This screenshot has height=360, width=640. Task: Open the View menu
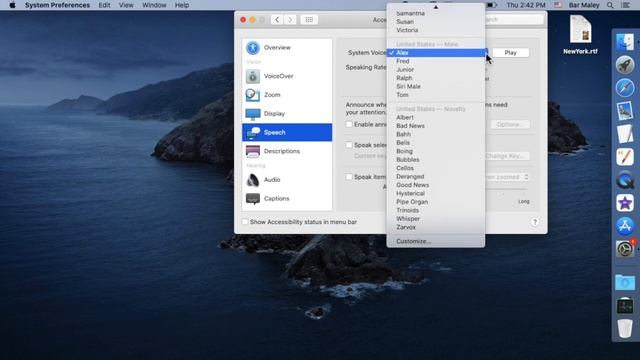[x=126, y=5]
